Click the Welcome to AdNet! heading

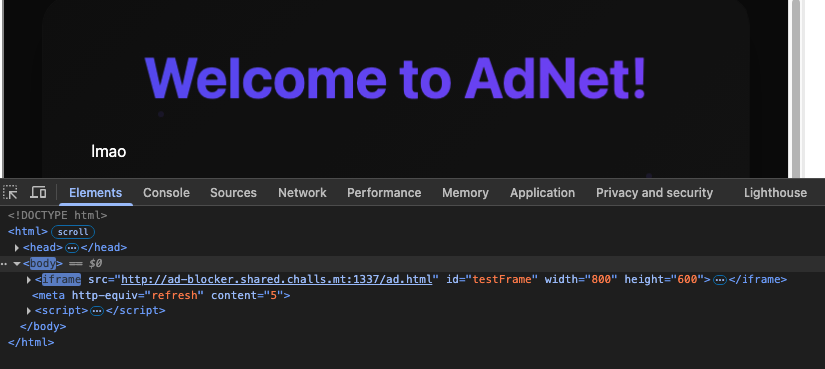396,78
